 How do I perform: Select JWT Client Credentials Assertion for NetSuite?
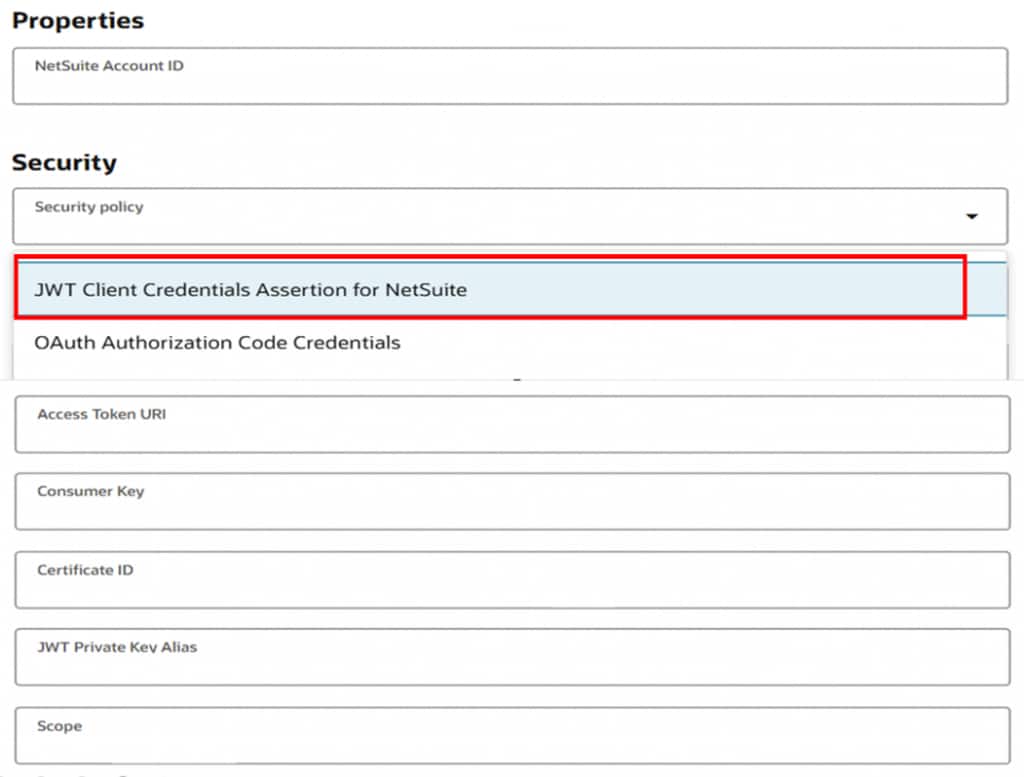coord(250,290)
